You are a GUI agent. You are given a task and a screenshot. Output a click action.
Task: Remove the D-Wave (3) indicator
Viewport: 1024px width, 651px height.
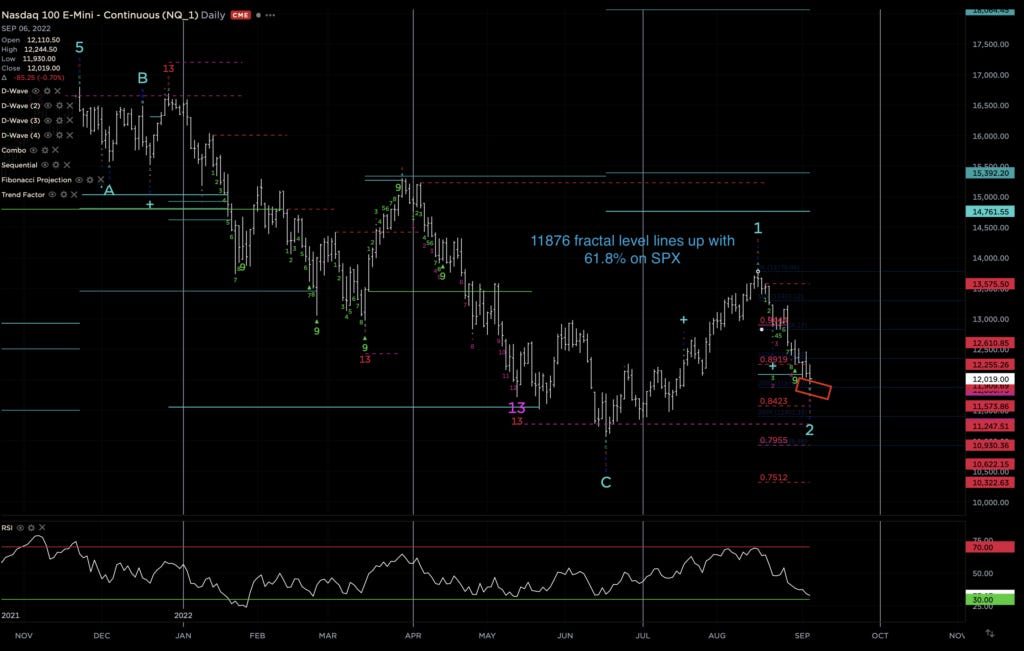(70, 120)
